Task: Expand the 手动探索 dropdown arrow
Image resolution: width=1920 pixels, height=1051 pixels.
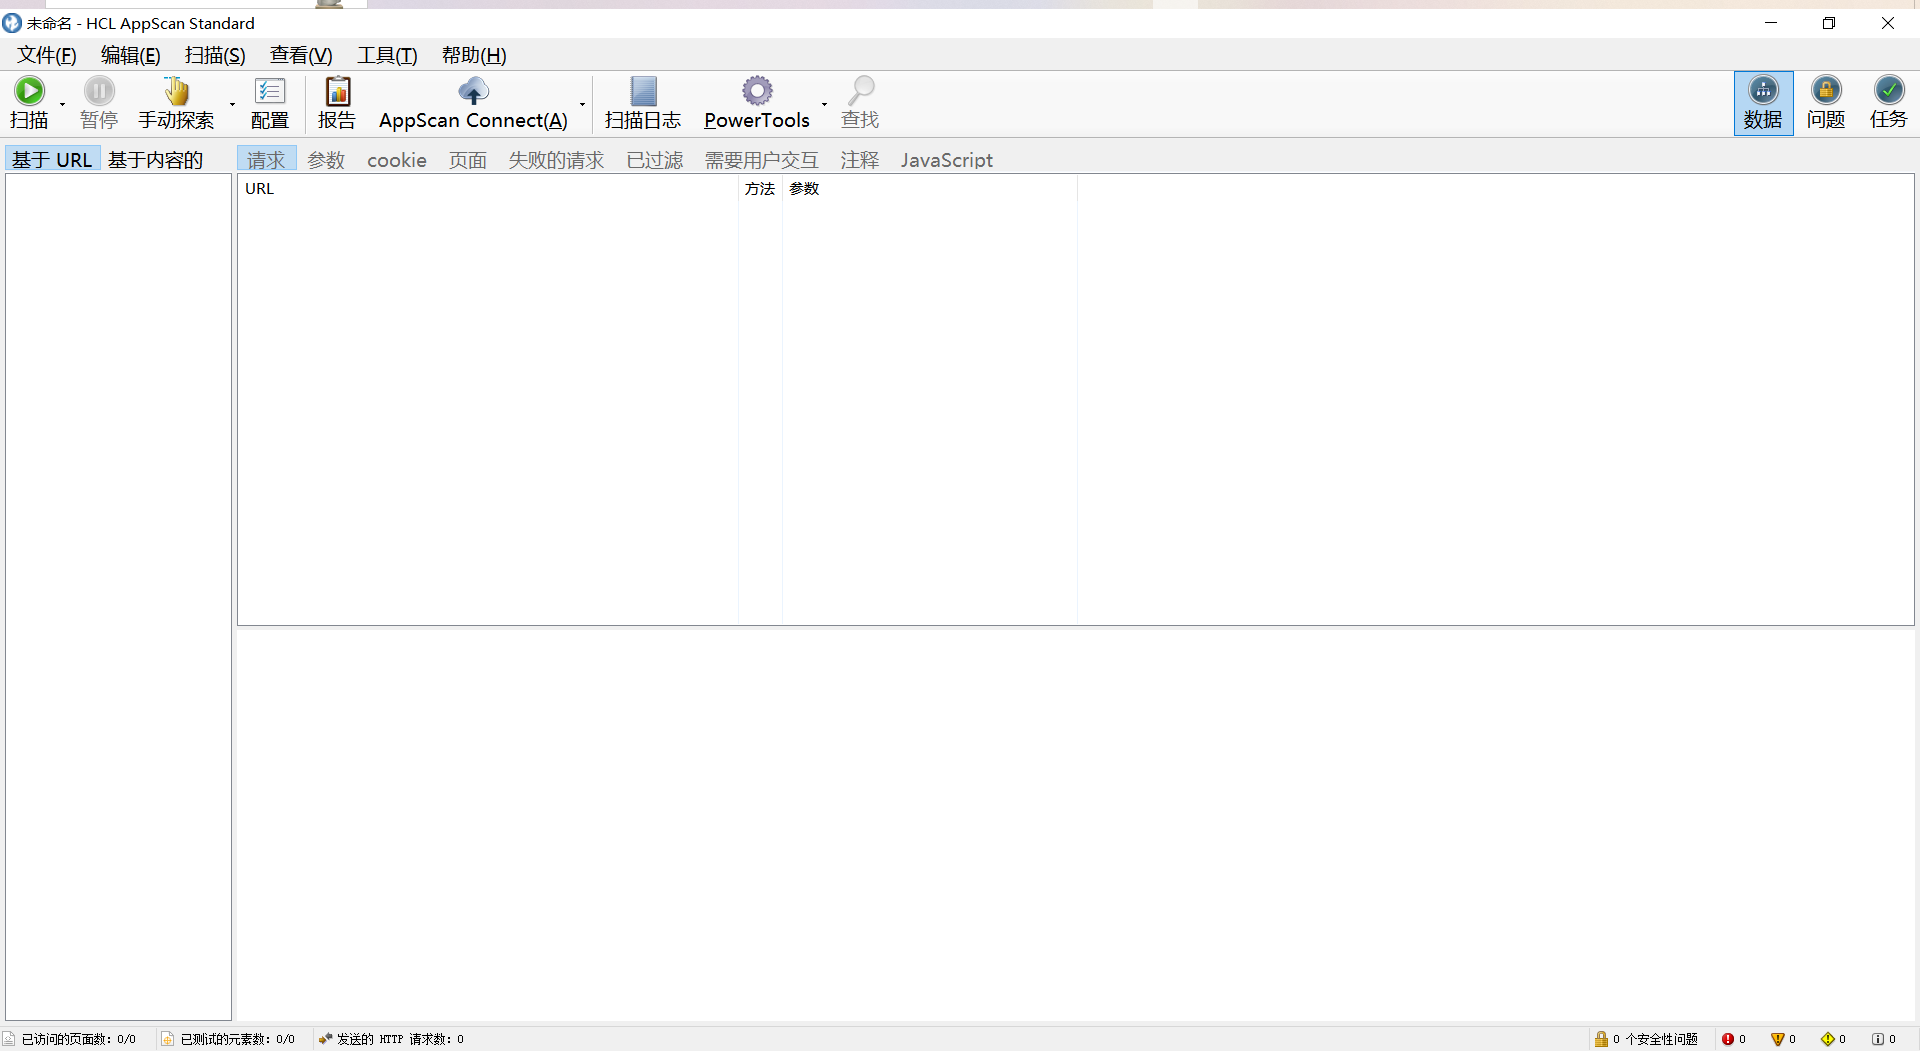Action: (232, 104)
